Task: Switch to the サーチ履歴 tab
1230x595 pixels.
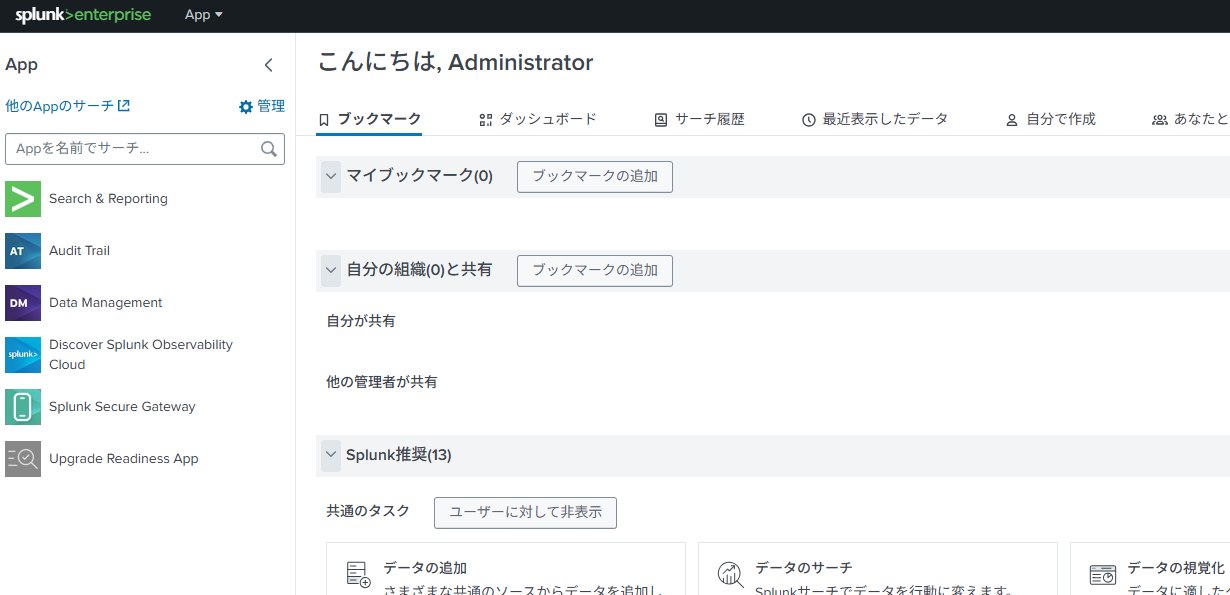Action: coord(699,119)
